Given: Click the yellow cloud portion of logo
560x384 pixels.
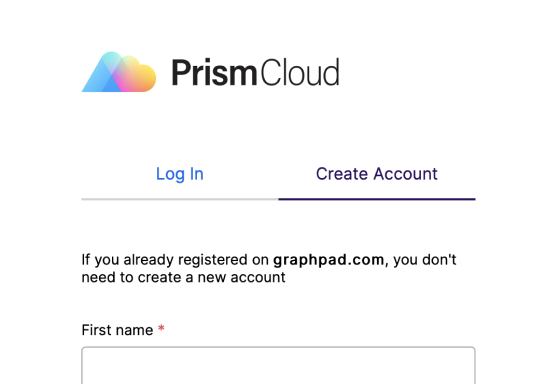Looking at the screenshot, I should point(144,77).
